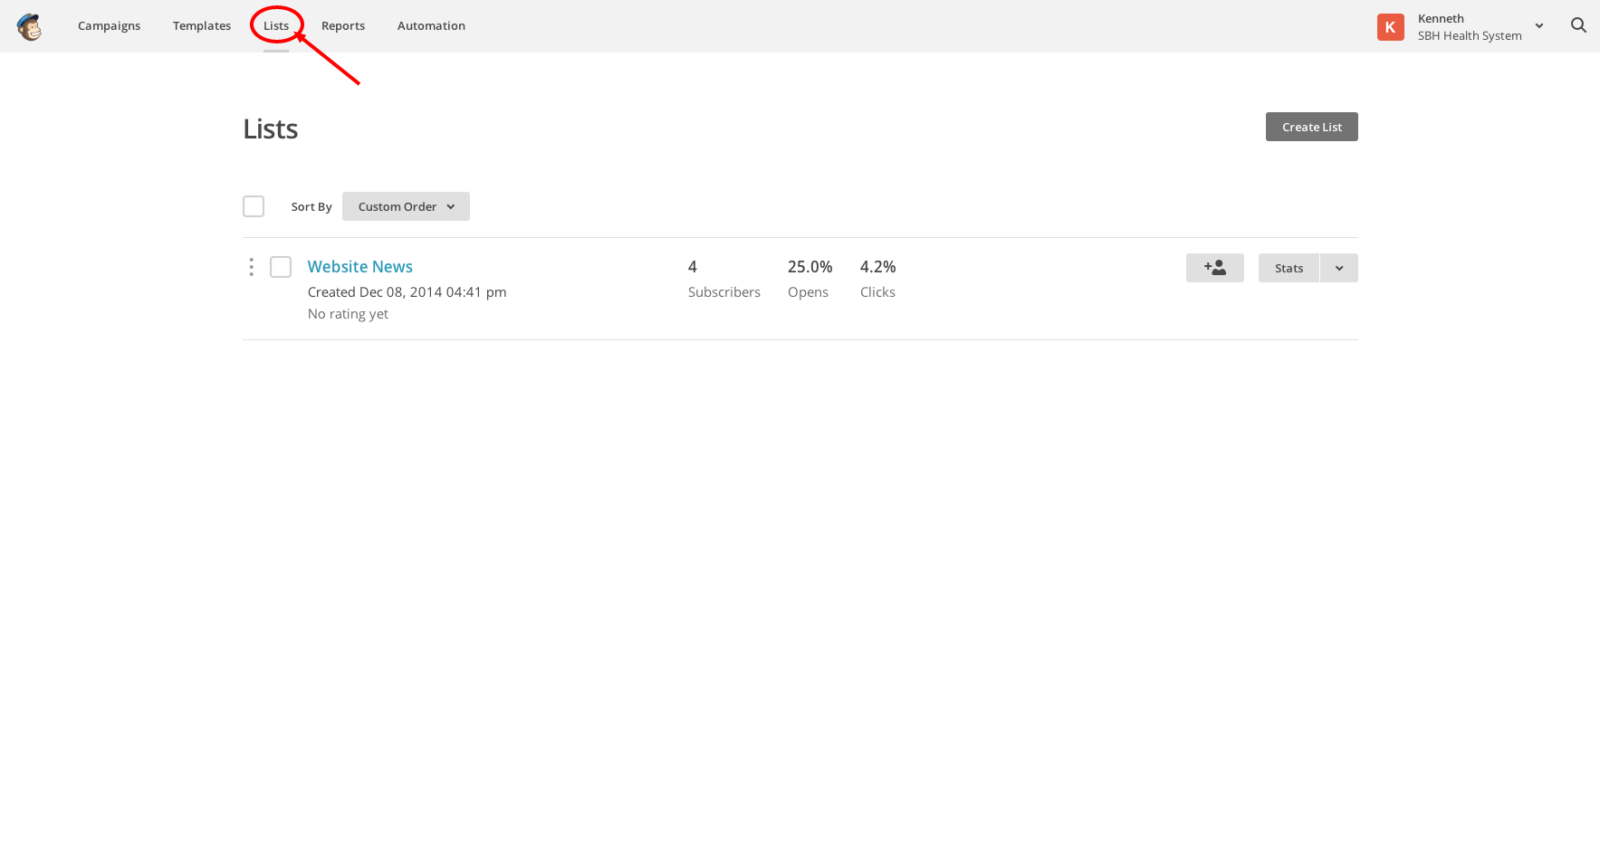Navigate to the Automation tab
The height and width of the screenshot is (857, 1600).
click(431, 26)
